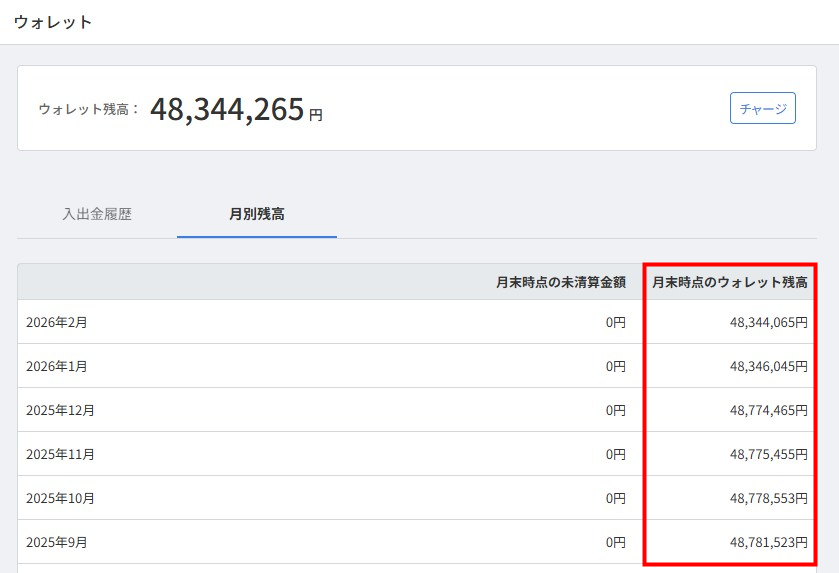Click the 48,346,045円 balance cell
Viewport: 839px width, 573px height.
[768, 367]
